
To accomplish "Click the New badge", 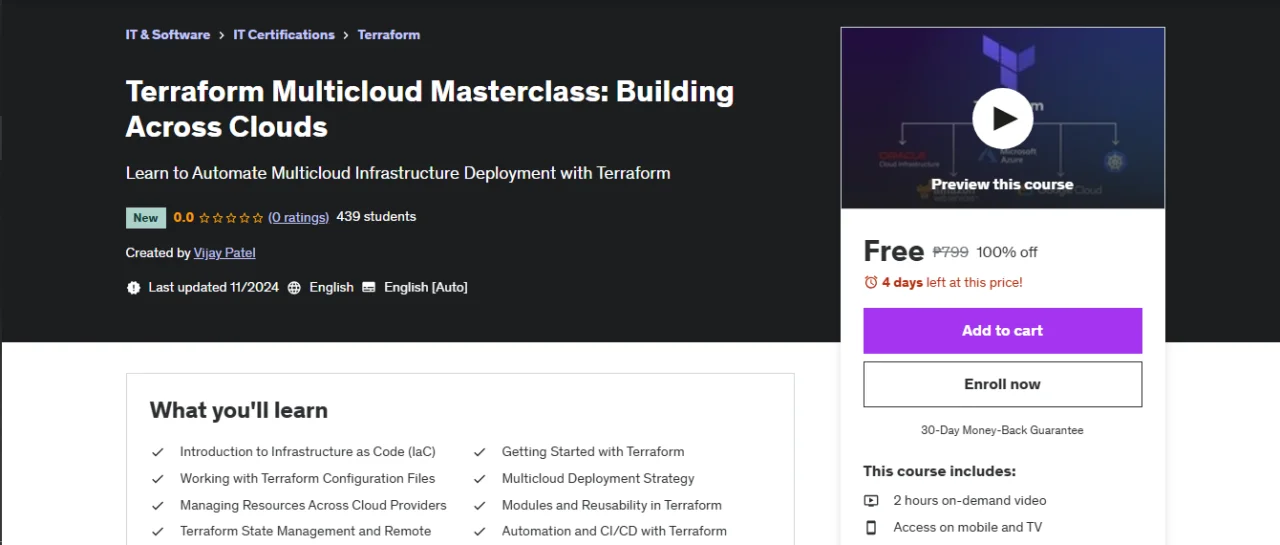I will pyautogui.click(x=146, y=218).
